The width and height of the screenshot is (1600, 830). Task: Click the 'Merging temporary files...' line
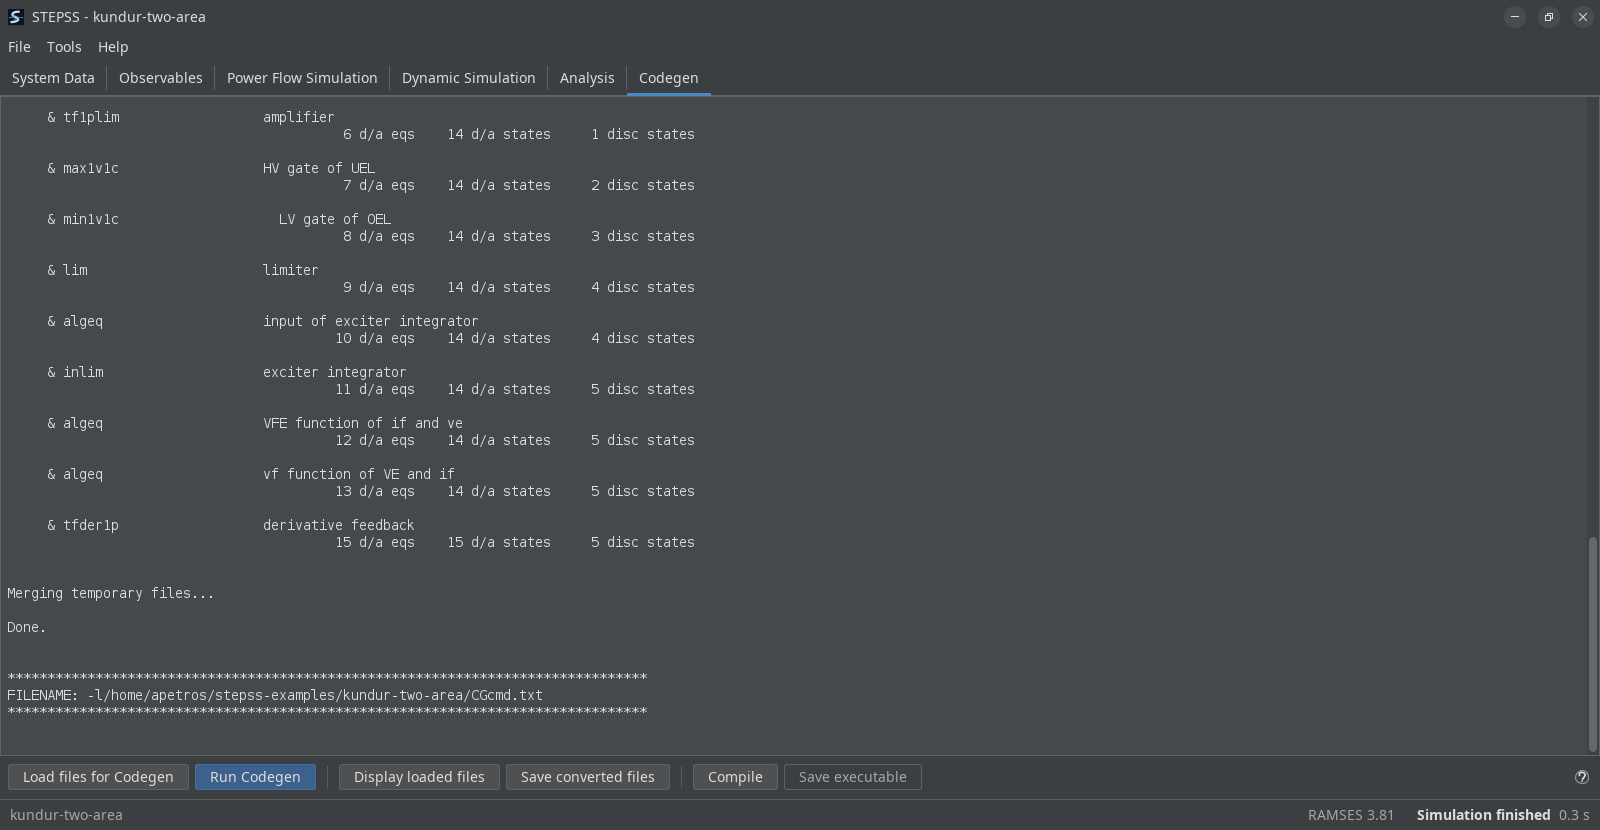[x=111, y=593]
